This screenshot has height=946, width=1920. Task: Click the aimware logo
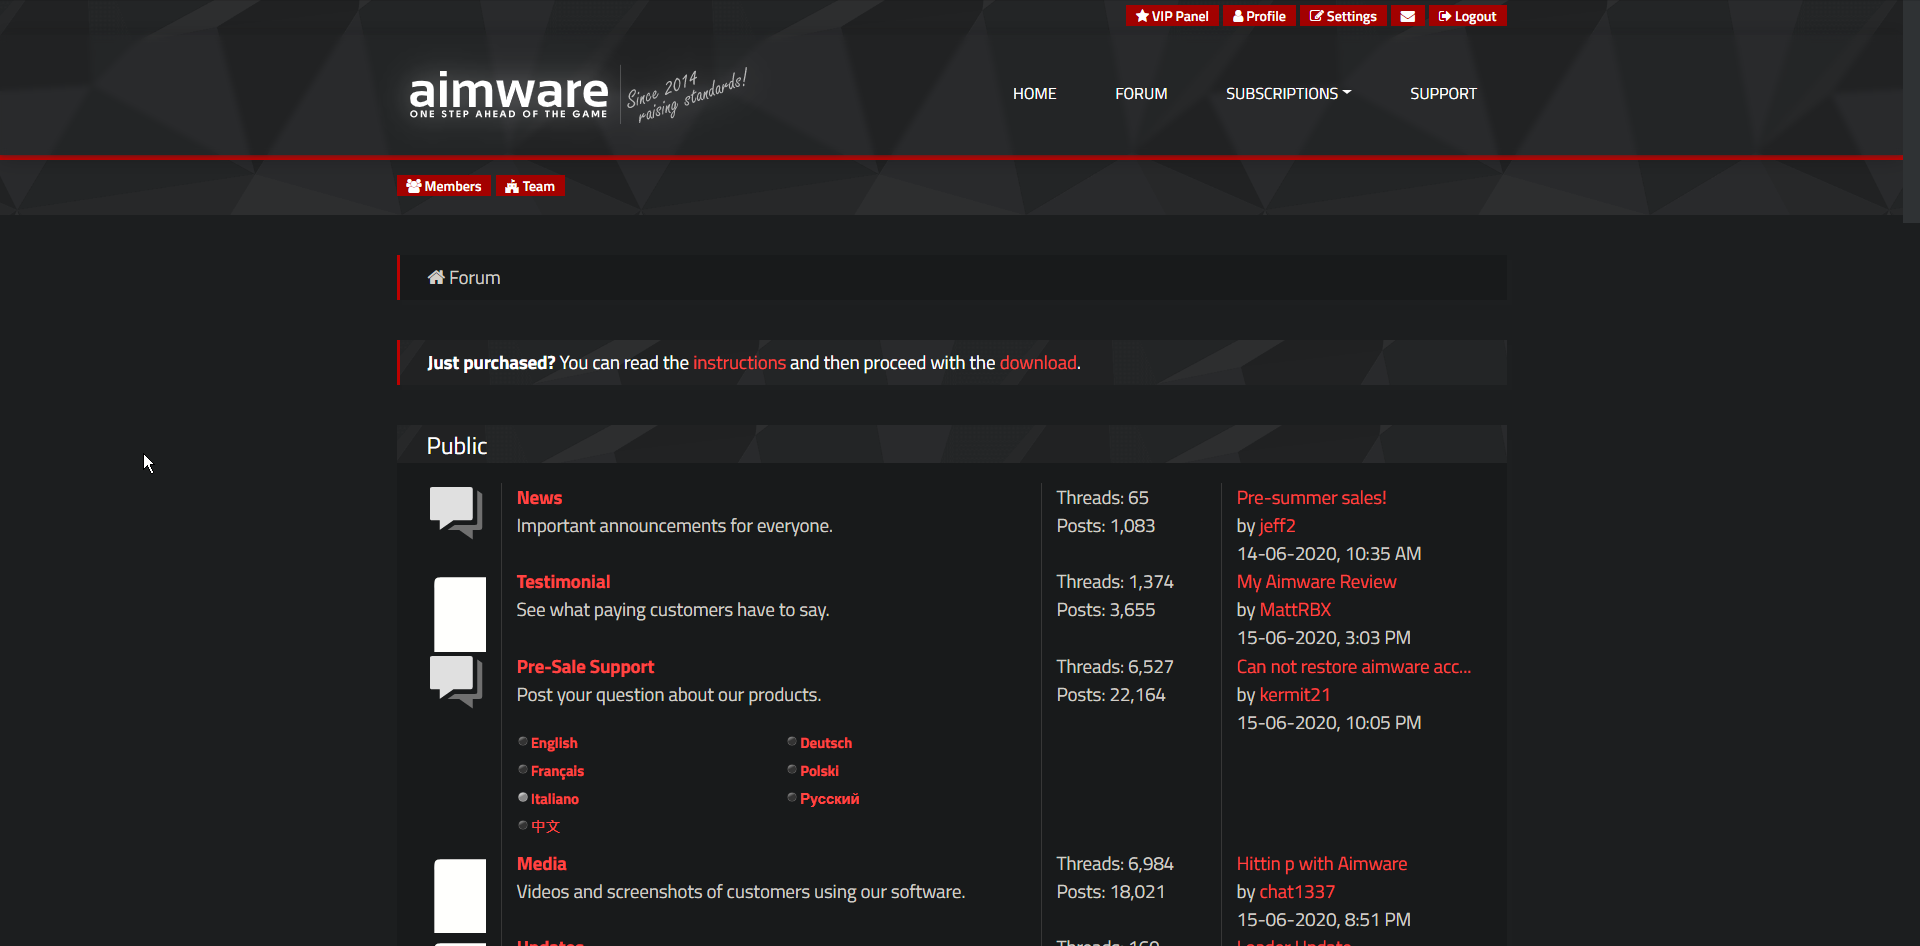(508, 94)
